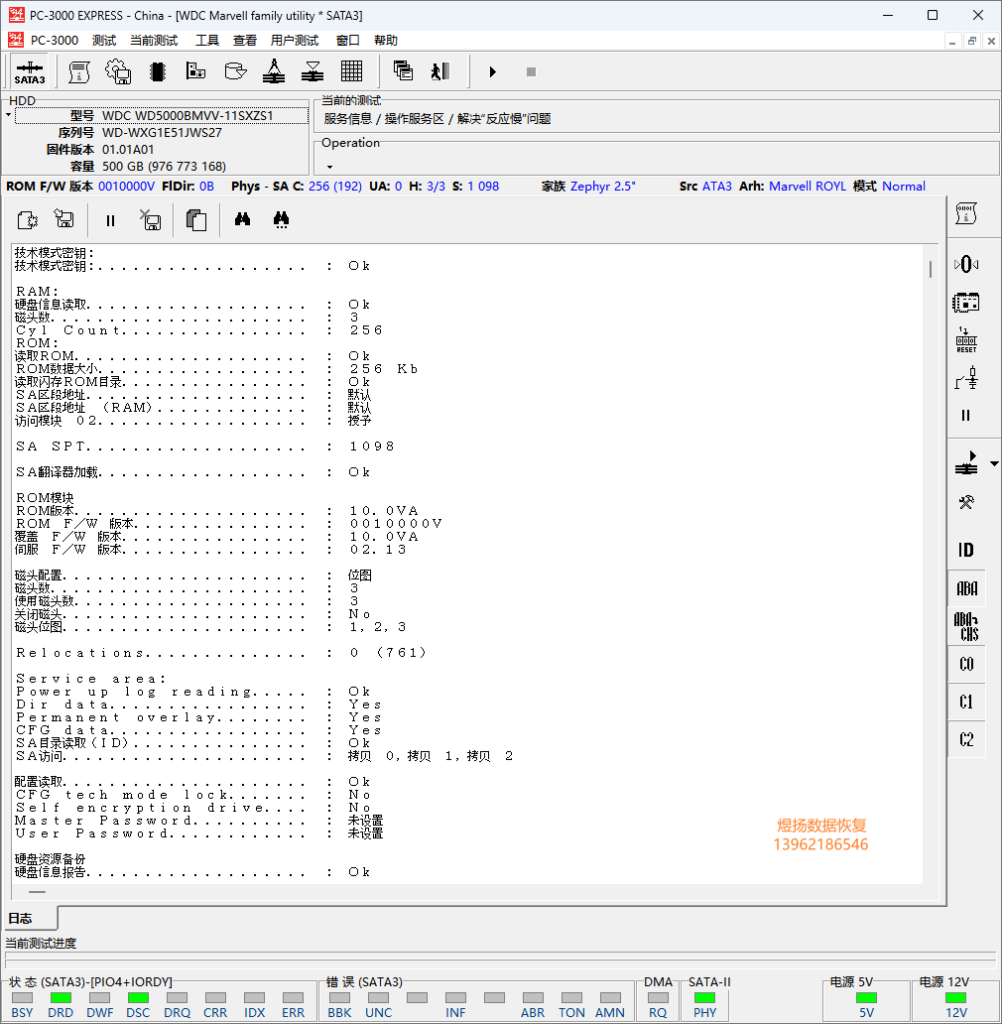The image size is (1002, 1024).
Task: Click the RESET icon in the sidebar
Action: tap(966, 340)
